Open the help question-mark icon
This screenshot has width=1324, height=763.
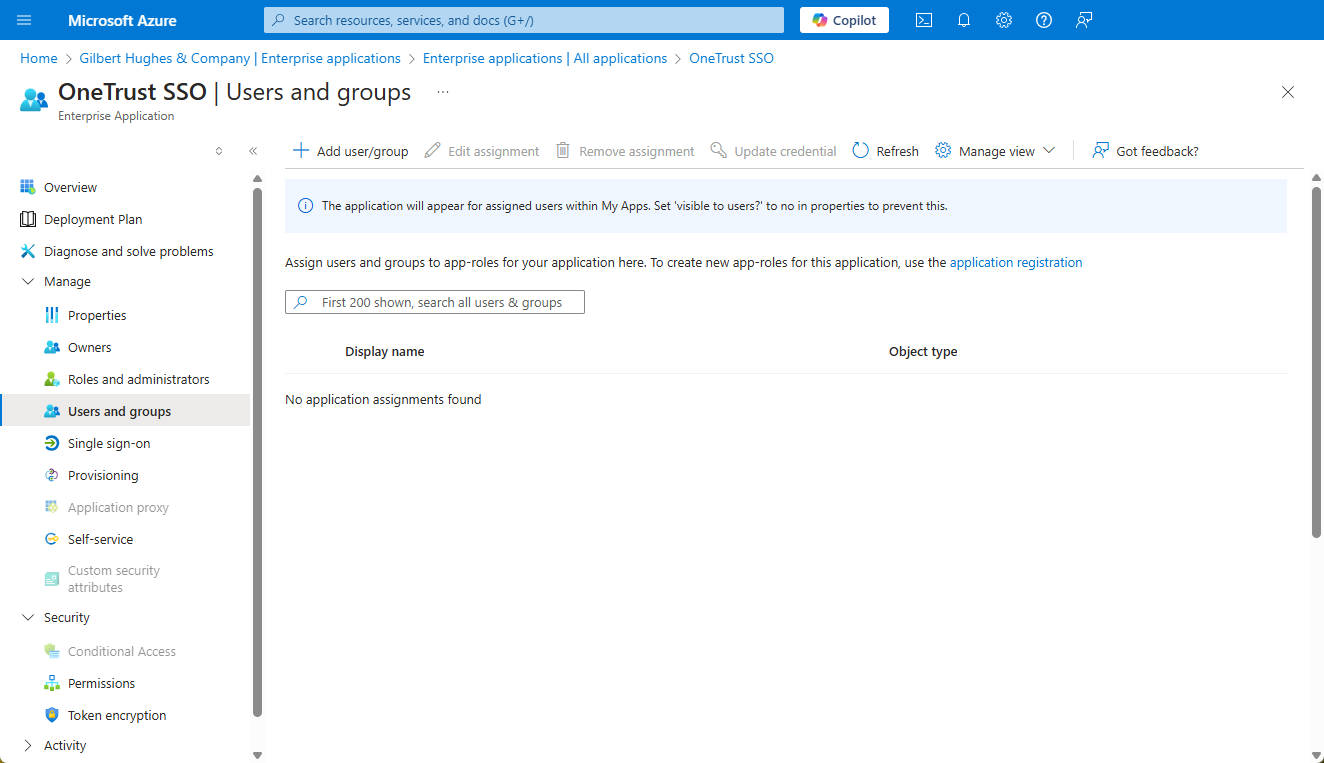[x=1044, y=20]
